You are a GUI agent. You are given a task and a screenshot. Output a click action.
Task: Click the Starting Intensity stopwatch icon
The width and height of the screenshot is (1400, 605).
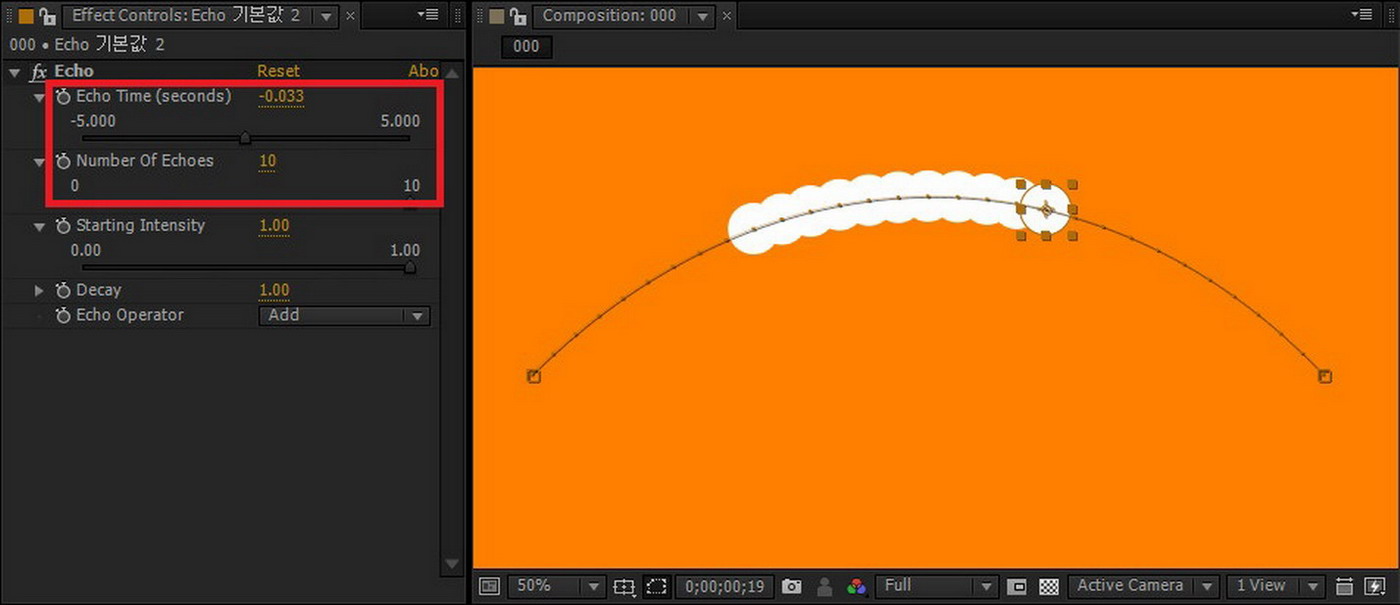[x=64, y=226]
